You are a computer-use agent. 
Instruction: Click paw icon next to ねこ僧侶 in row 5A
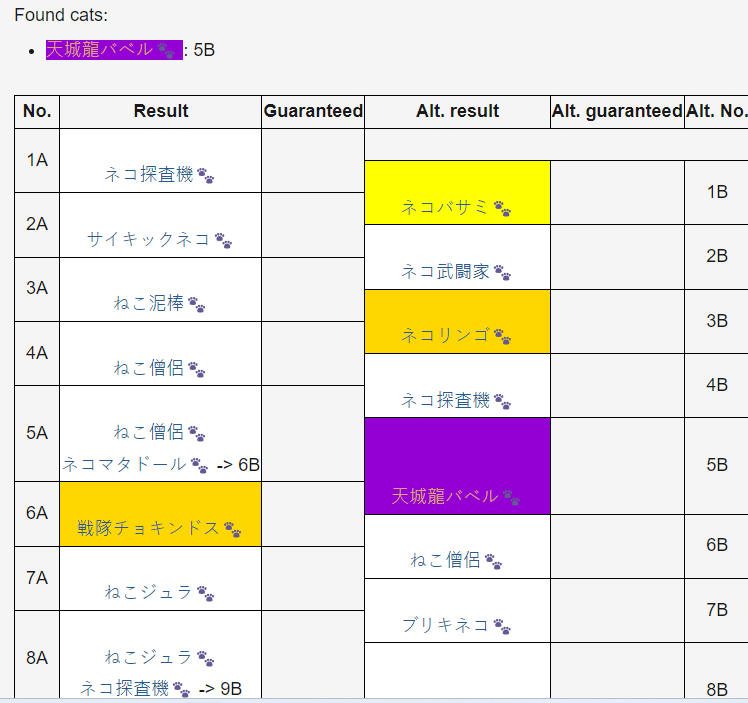197,433
